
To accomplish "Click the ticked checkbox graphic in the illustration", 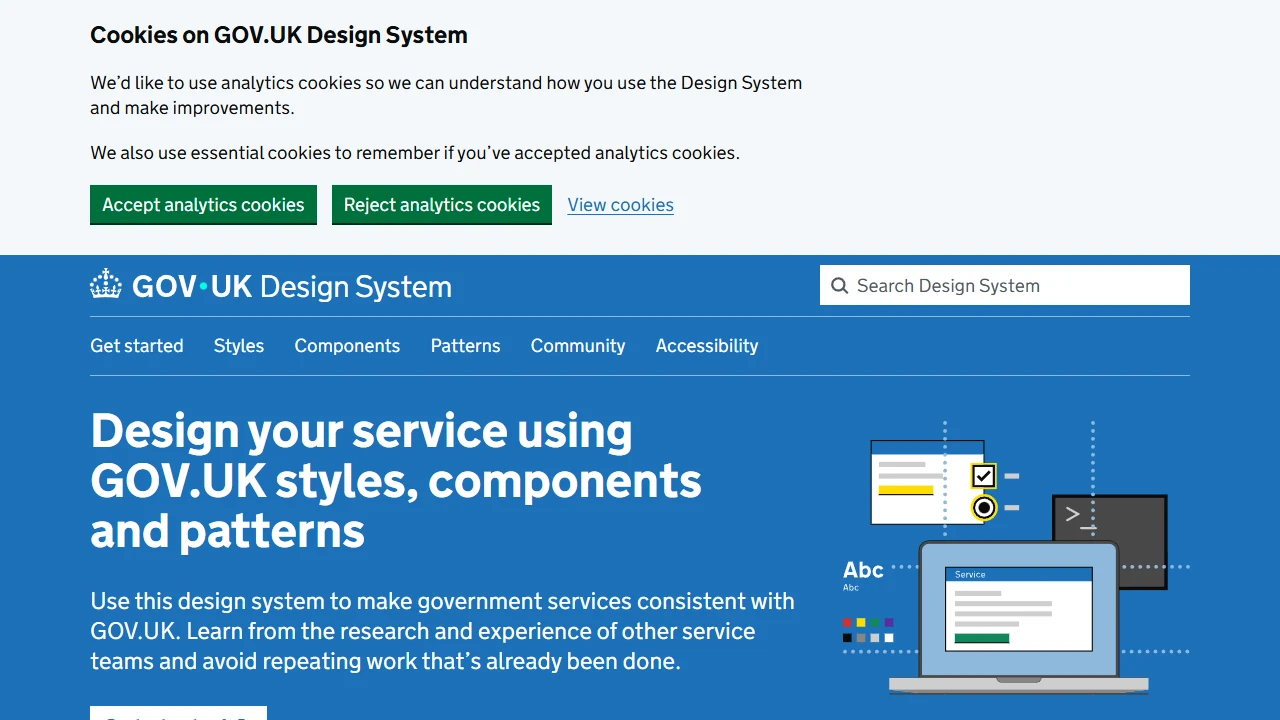I will click(984, 475).
